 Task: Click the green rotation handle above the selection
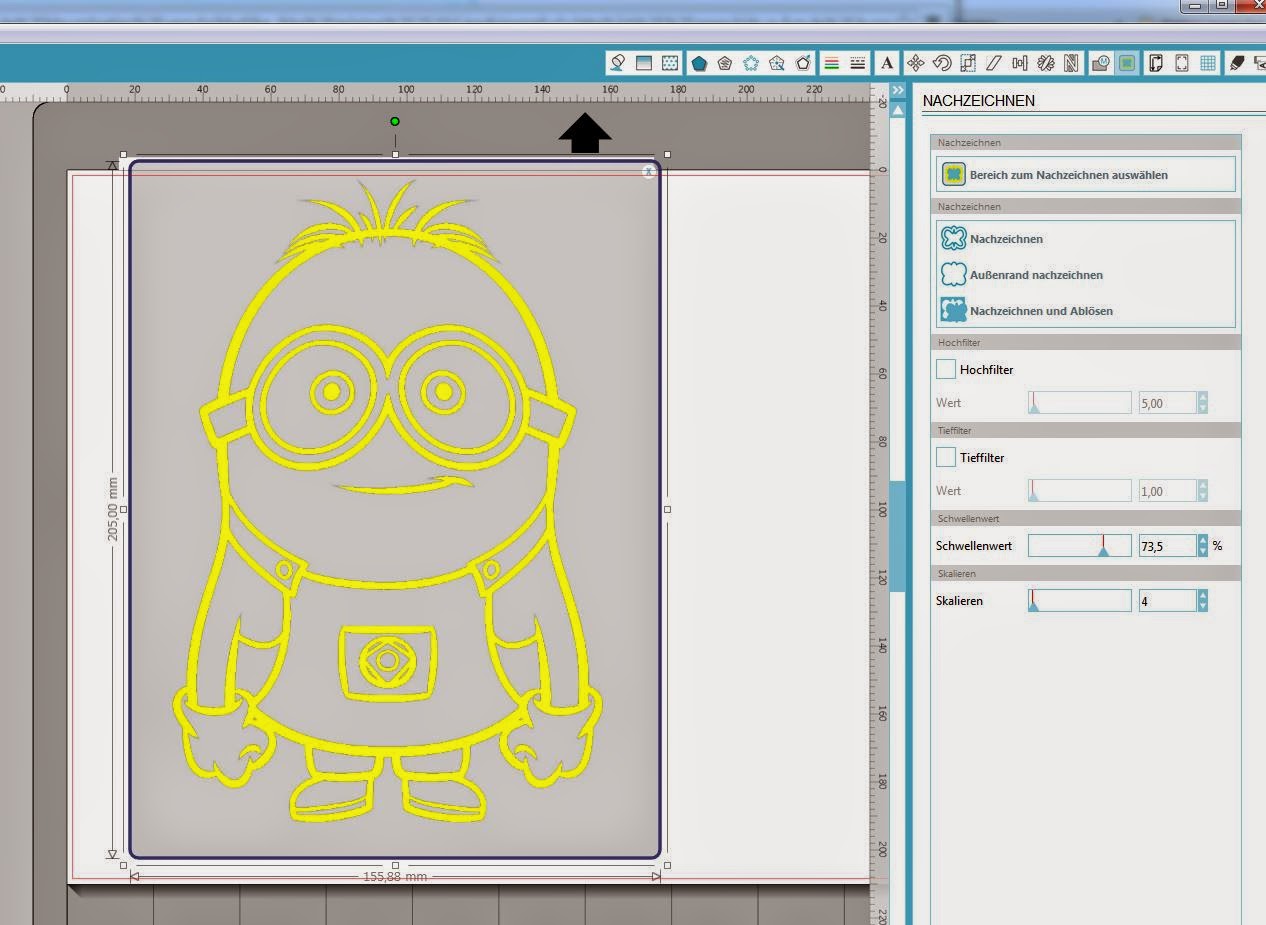(x=395, y=122)
